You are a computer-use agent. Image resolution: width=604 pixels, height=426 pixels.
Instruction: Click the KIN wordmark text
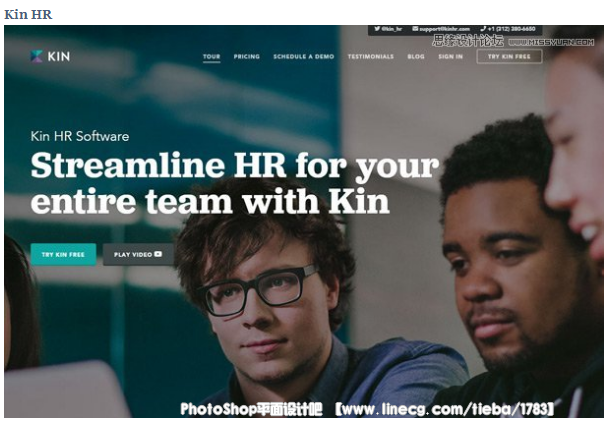coord(59,57)
